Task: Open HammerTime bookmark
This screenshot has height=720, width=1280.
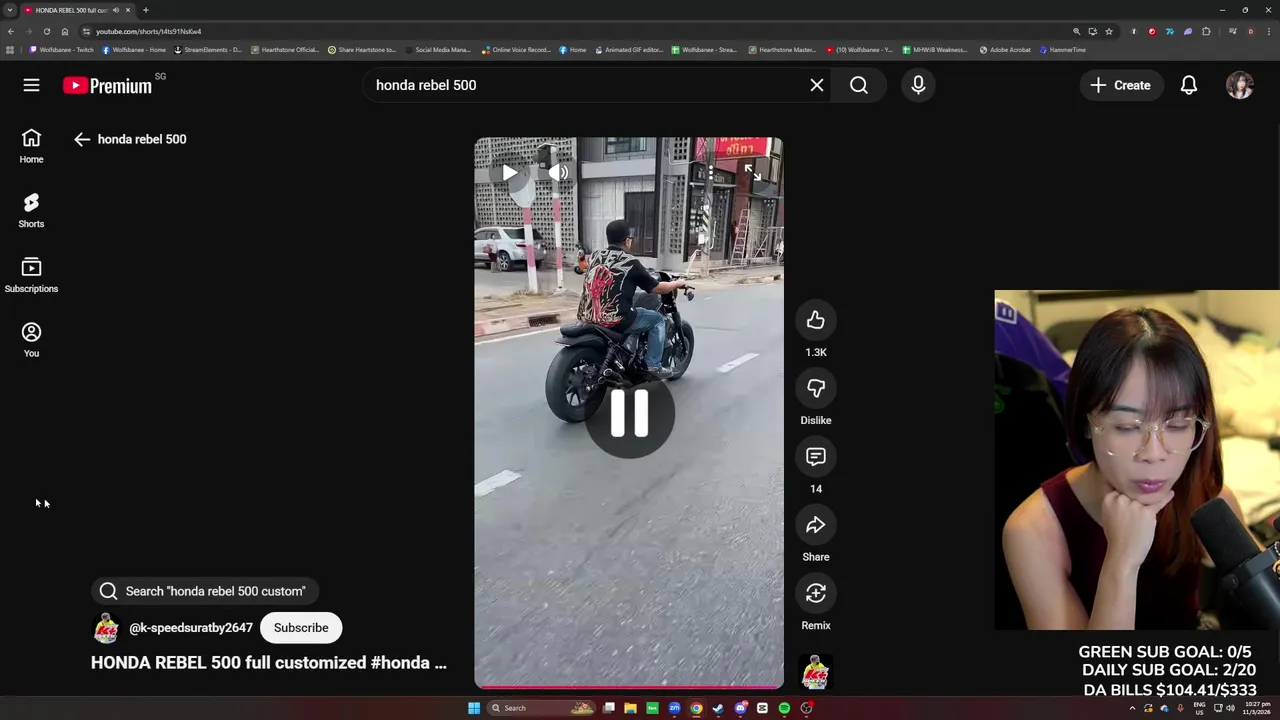Action: pos(1063,50)
